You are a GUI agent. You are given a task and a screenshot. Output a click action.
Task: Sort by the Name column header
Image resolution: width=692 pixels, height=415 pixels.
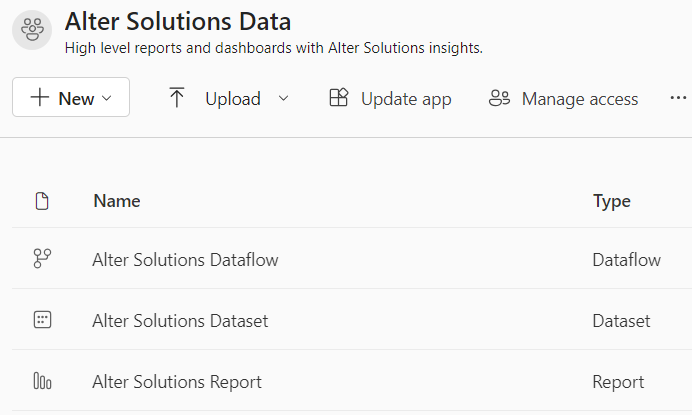116,201
